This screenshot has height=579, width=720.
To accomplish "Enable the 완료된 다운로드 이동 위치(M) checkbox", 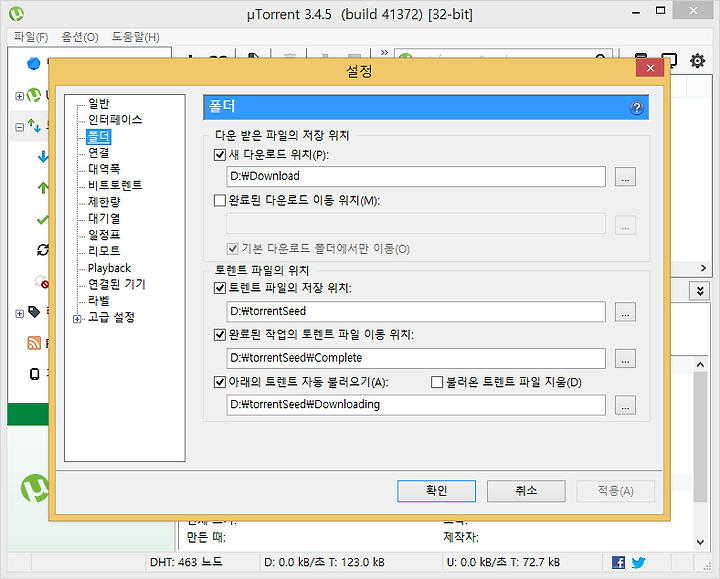I will tap(220, 200).
